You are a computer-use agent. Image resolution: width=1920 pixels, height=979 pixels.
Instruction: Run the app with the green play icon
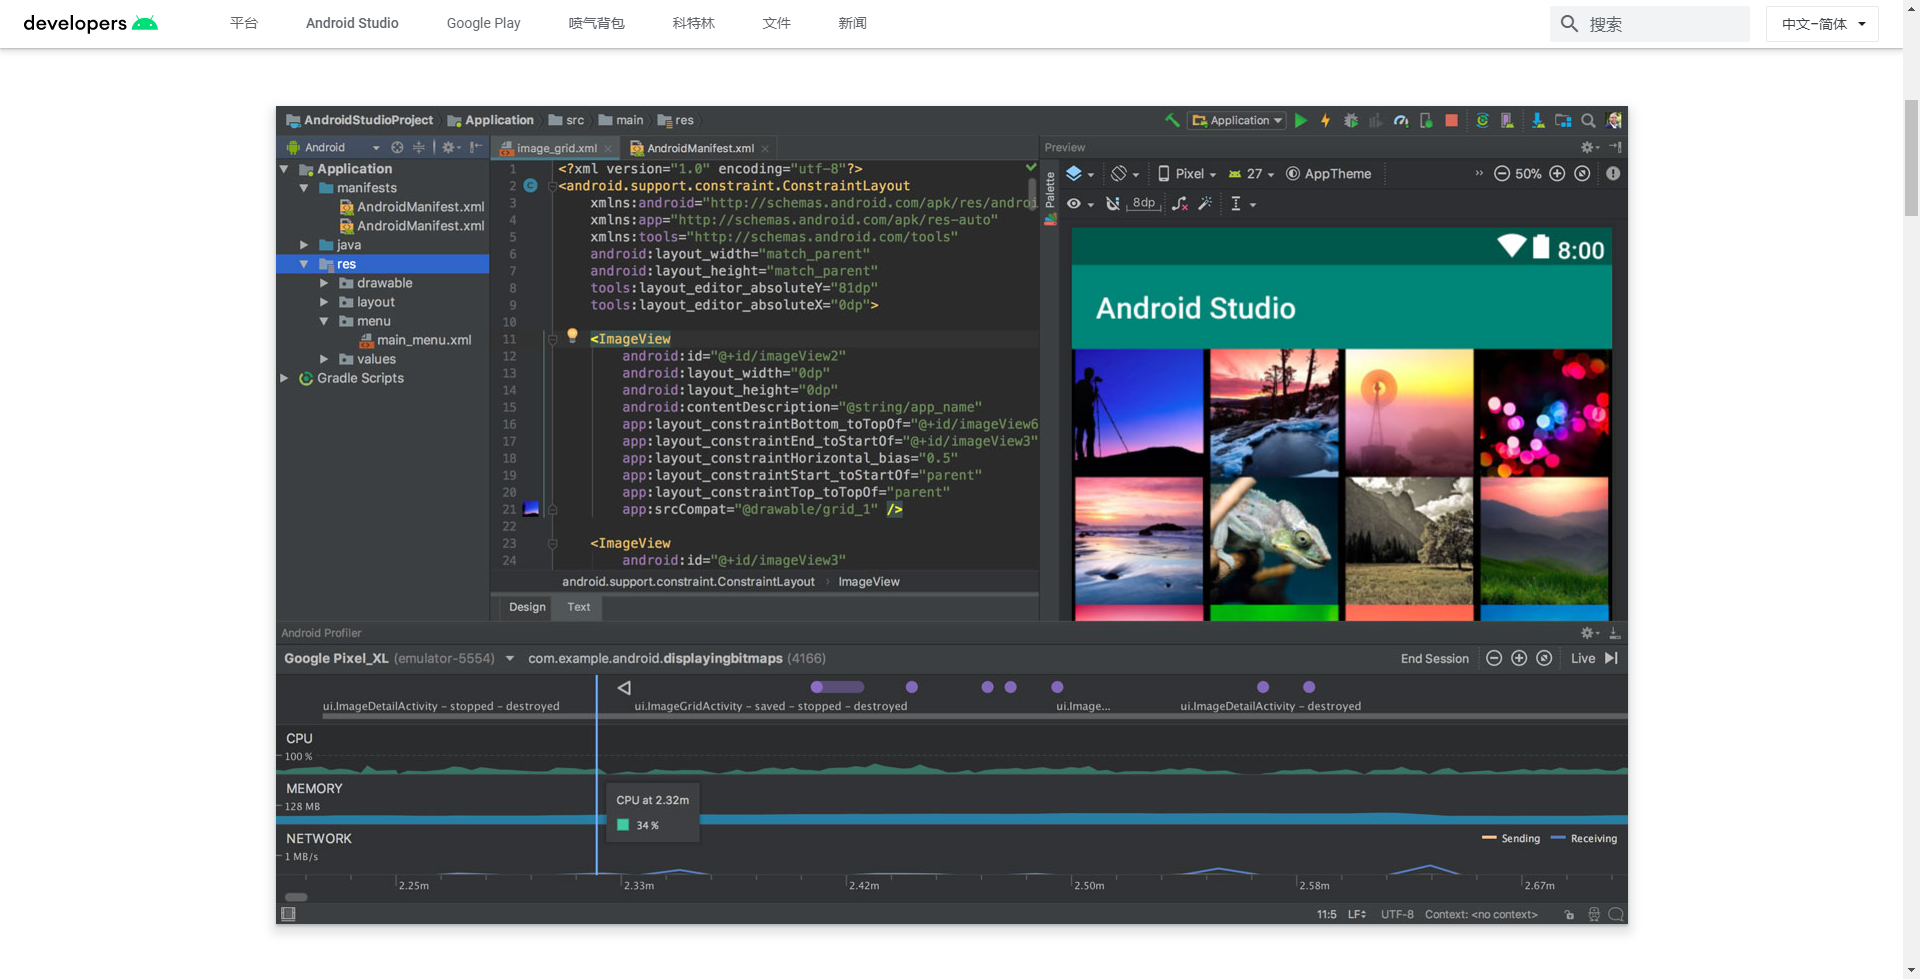coord(1301,120)
